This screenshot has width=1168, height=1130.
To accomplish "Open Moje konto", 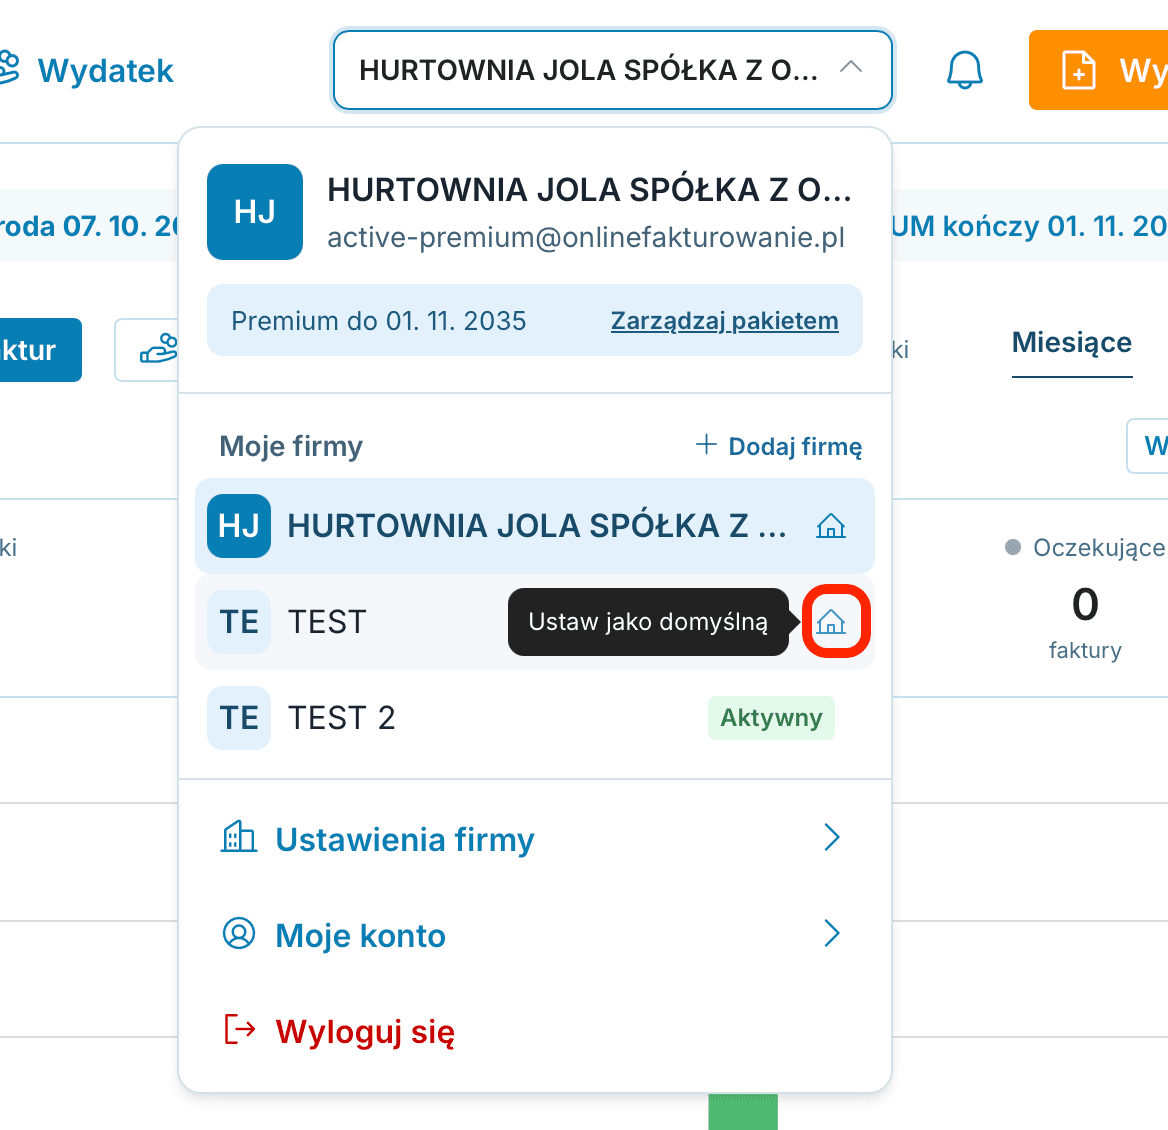I will (x=535, y=934).
